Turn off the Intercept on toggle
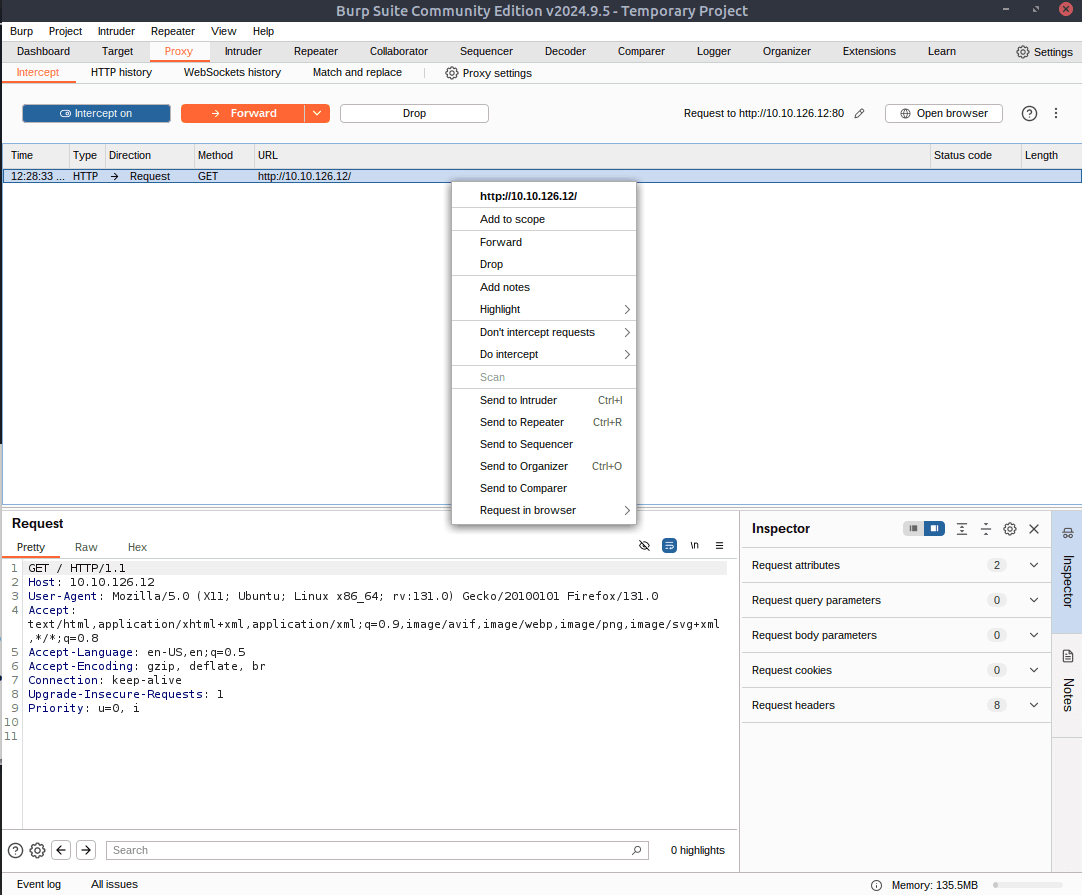Viewport: 1082px width, 895px height. (96, 114)
